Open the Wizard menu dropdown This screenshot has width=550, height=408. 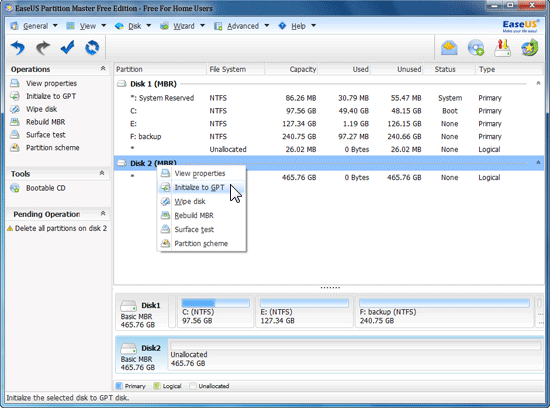pyautogui.click(x=182, y=26)
